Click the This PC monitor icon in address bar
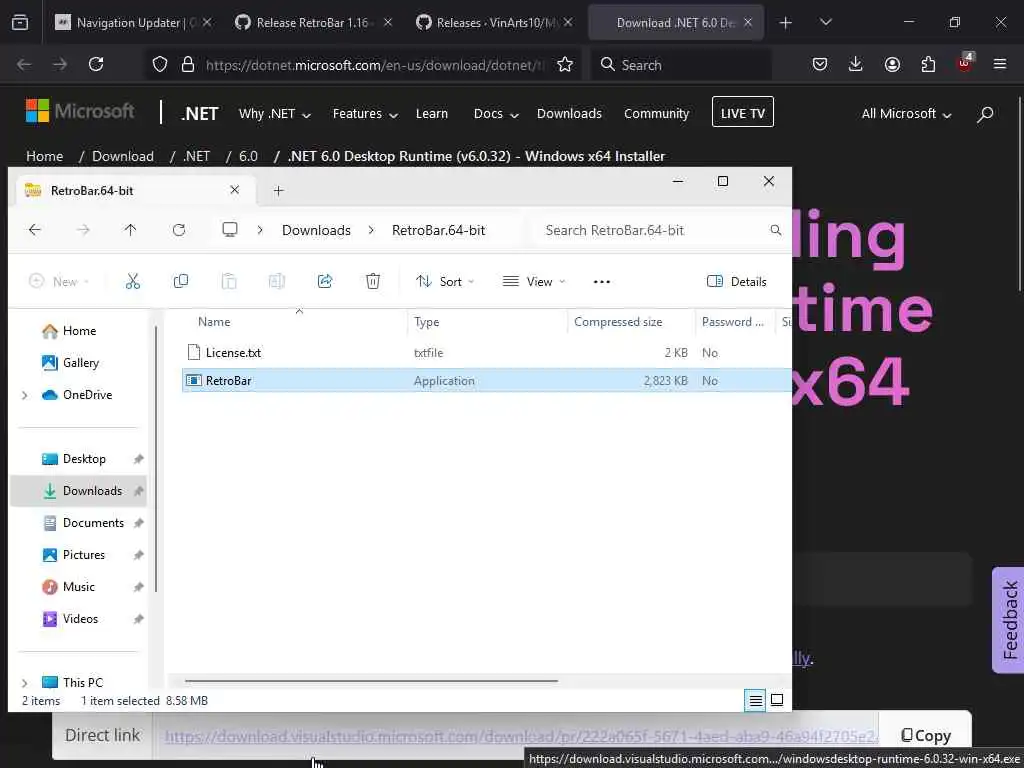 [x=230, y=230]
